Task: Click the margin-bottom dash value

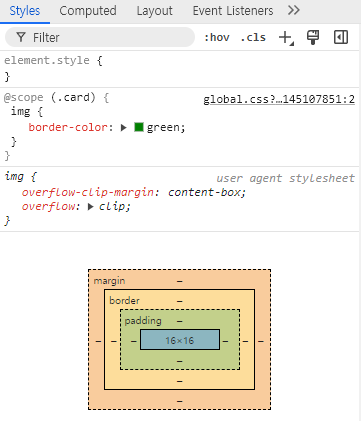Action: tap(180, 401)
